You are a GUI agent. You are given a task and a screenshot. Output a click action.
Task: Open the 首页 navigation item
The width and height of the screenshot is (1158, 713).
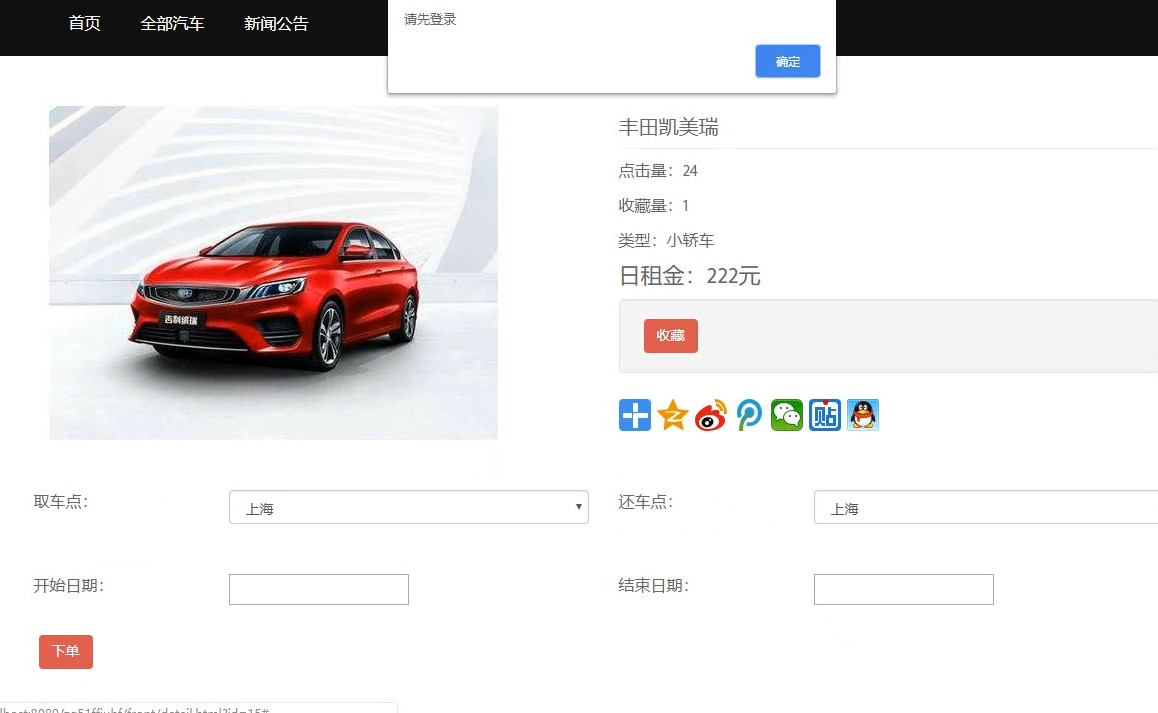(x=84, y=24)
